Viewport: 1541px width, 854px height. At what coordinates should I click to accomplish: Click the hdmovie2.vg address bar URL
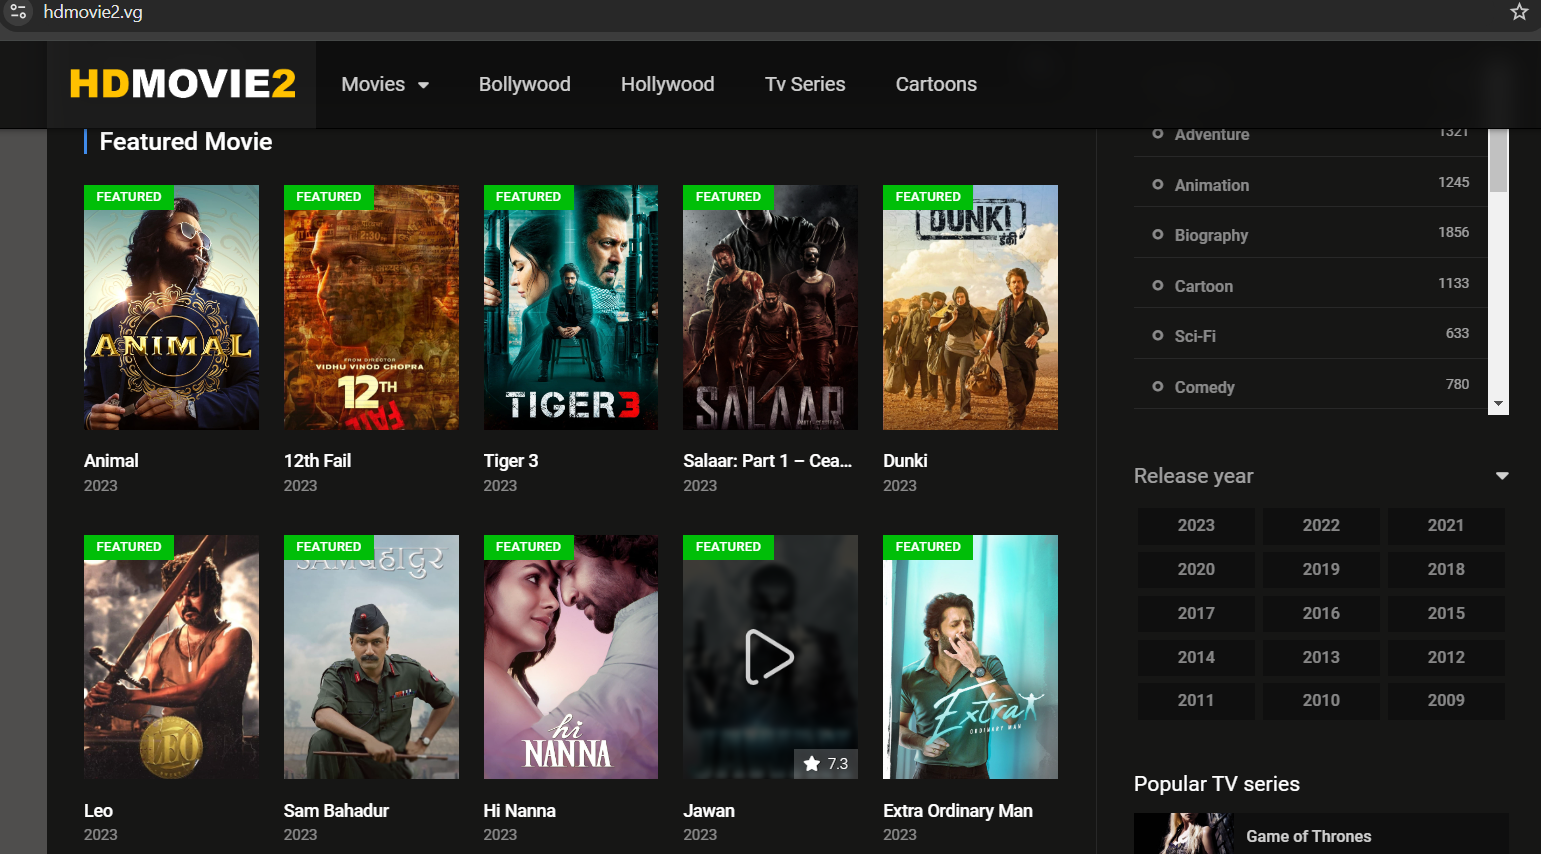[93, 12]
